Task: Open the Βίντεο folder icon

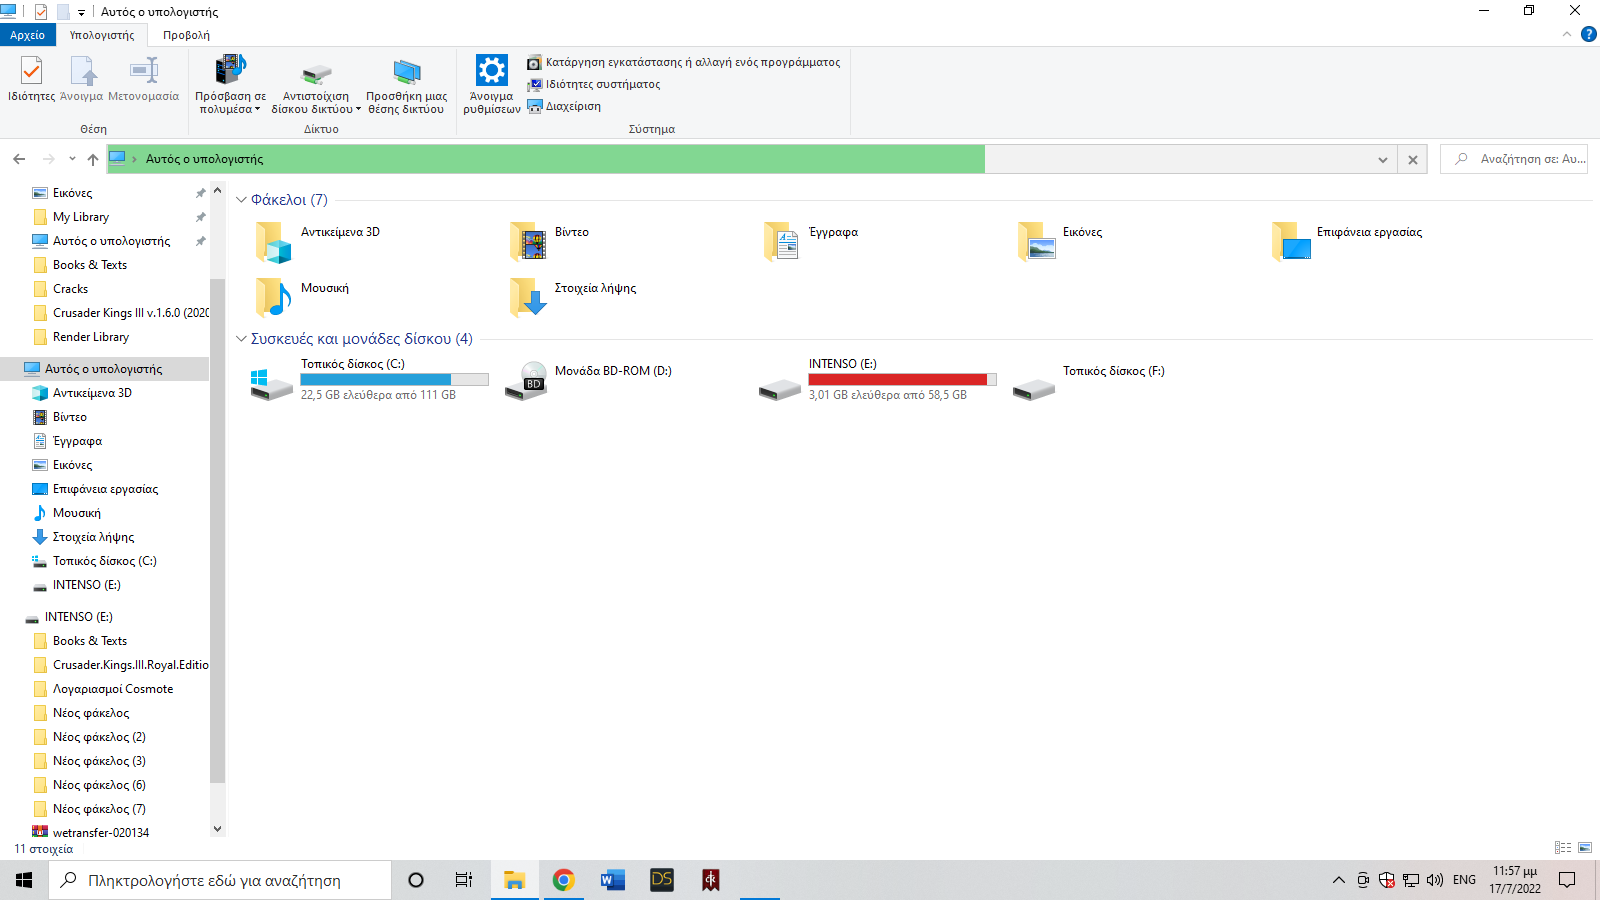Action: (x=527, y=242)
